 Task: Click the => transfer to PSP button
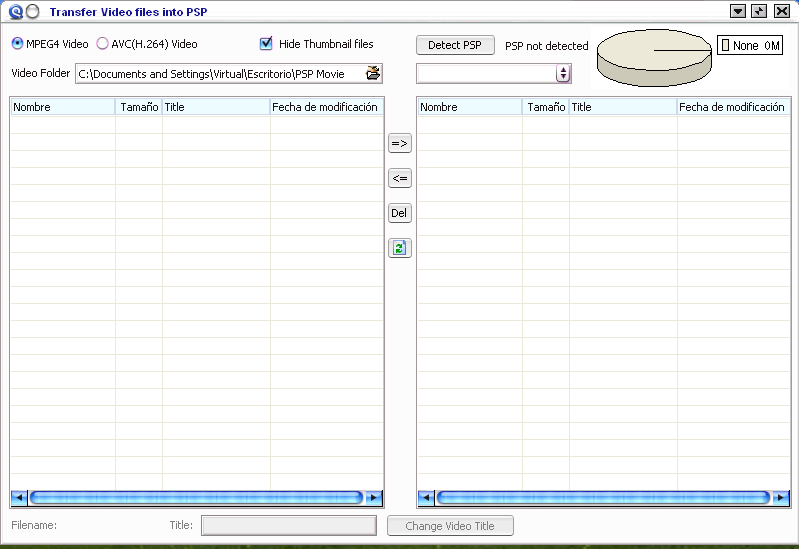(400, 143)
